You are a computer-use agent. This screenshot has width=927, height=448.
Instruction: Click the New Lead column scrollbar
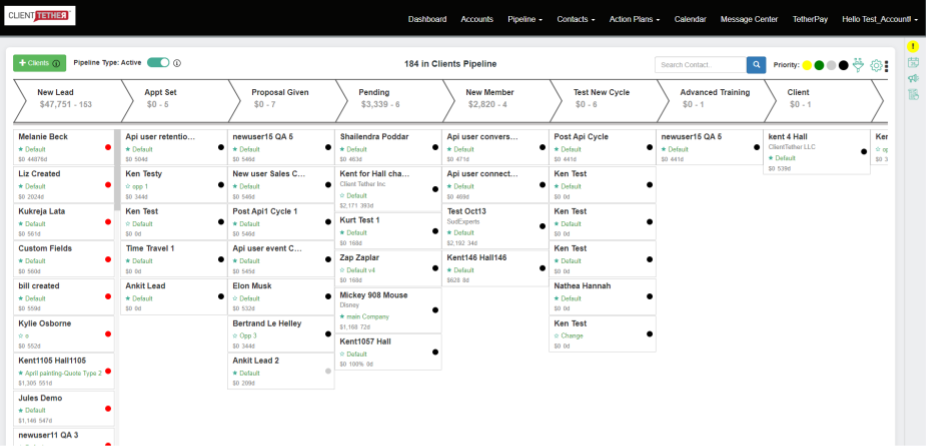(117, 170)
